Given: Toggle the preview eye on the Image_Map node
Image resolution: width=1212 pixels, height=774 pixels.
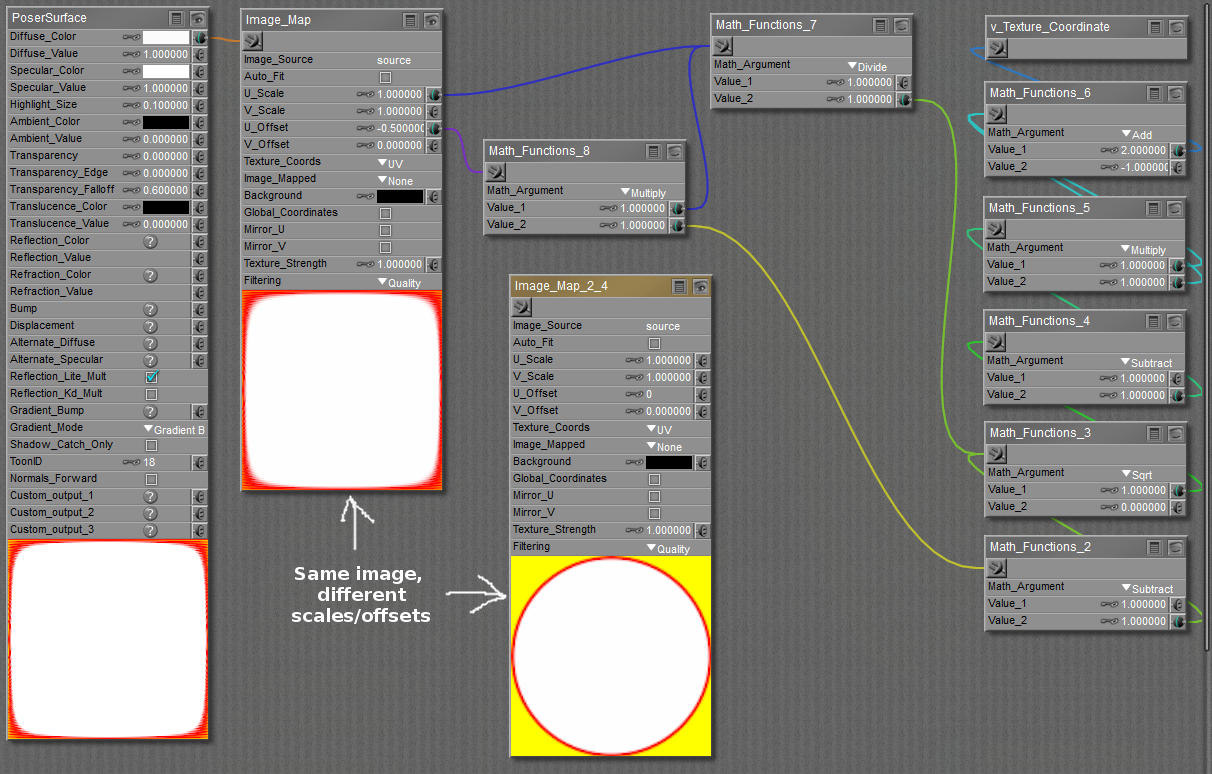Looking at the screenshot, I should [432, 19].
